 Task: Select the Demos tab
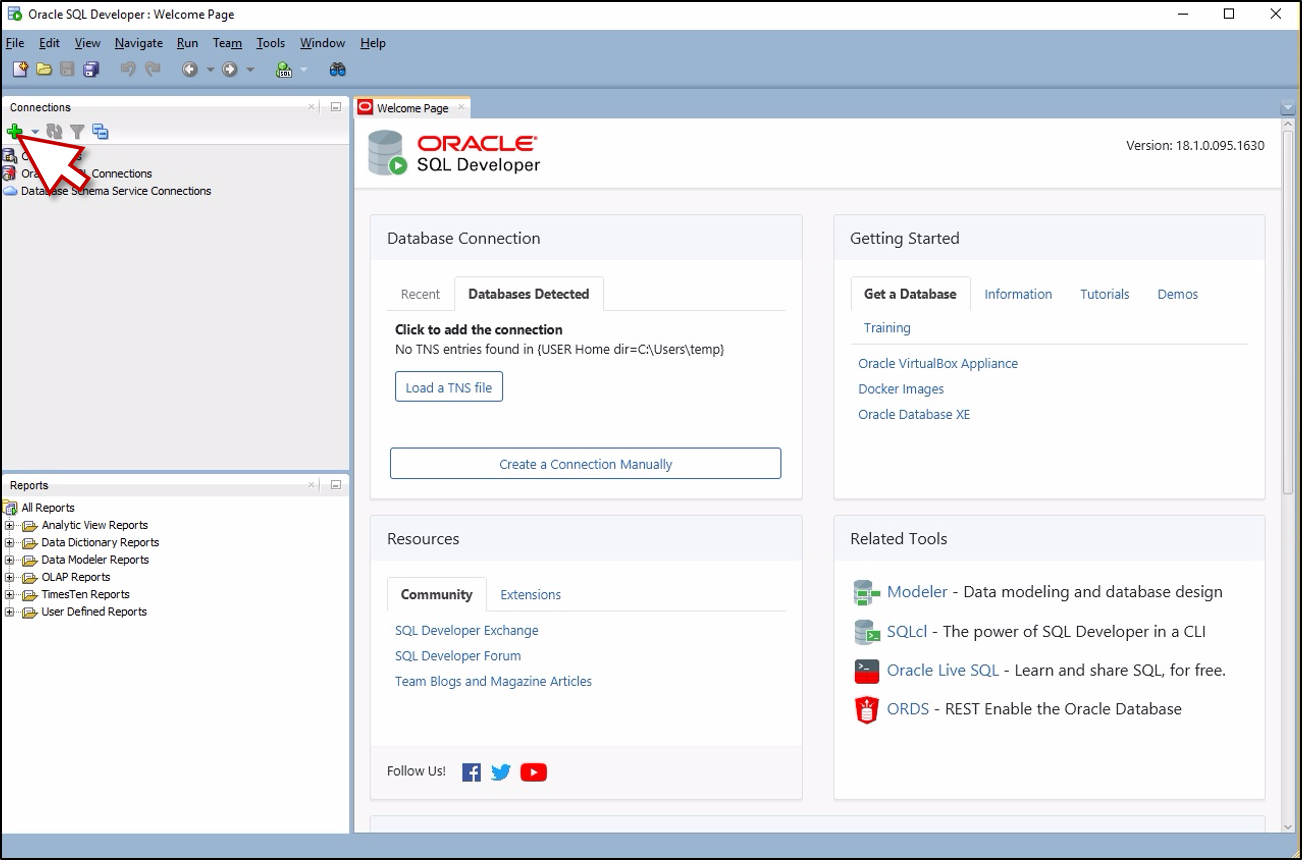1178,294
